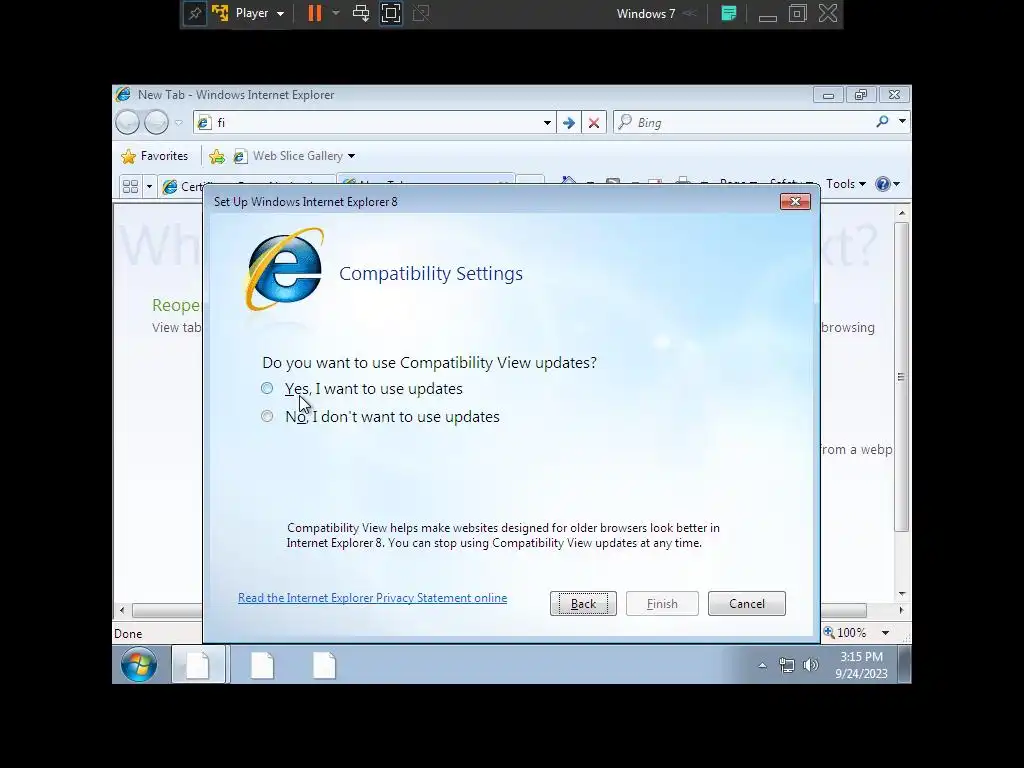1024x768 pixels.
Task: Click the horizontal scroll left arrow
Action: click(122, 611)
